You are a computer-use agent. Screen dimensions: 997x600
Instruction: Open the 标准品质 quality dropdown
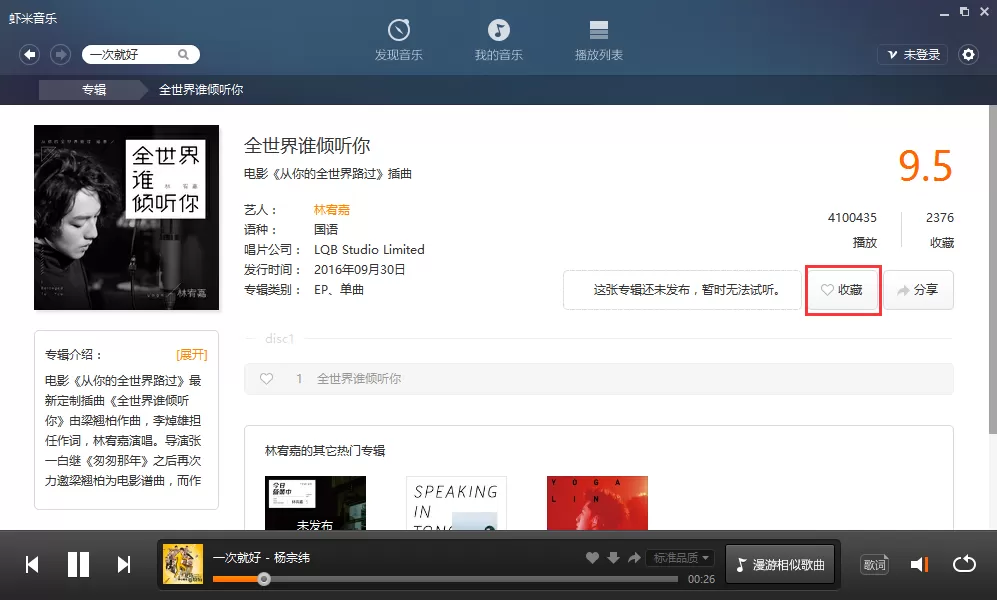point(680,557)
